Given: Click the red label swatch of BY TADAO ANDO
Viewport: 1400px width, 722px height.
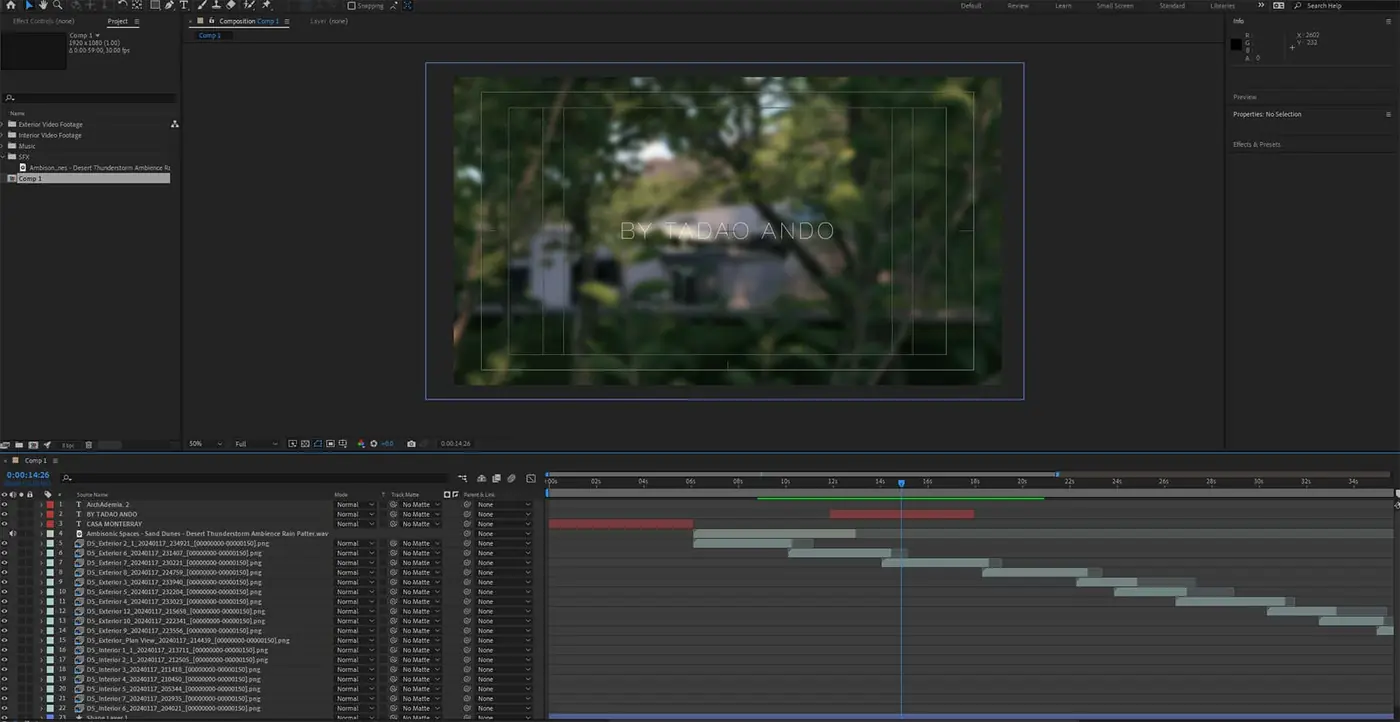Looking at the screenshot, I should click(50, 514).
